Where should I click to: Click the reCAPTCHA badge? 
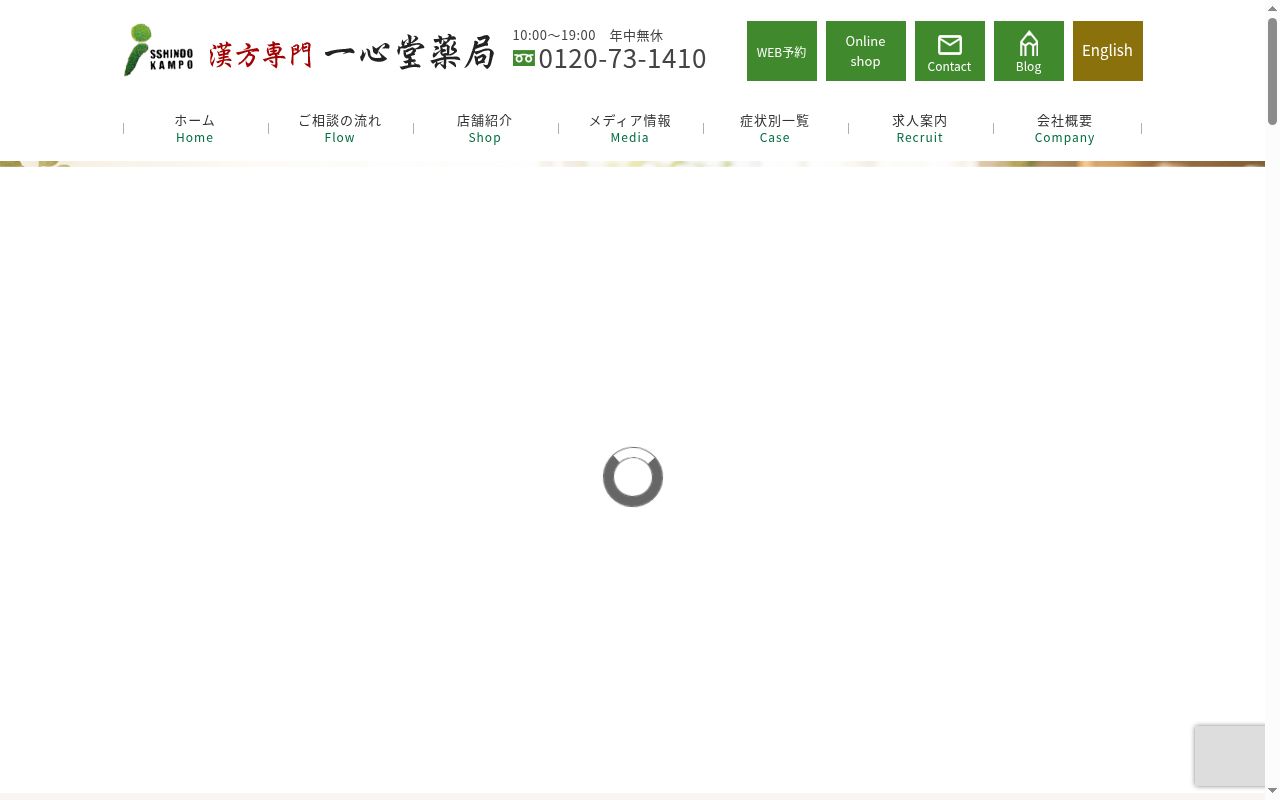click(1230, 755)
